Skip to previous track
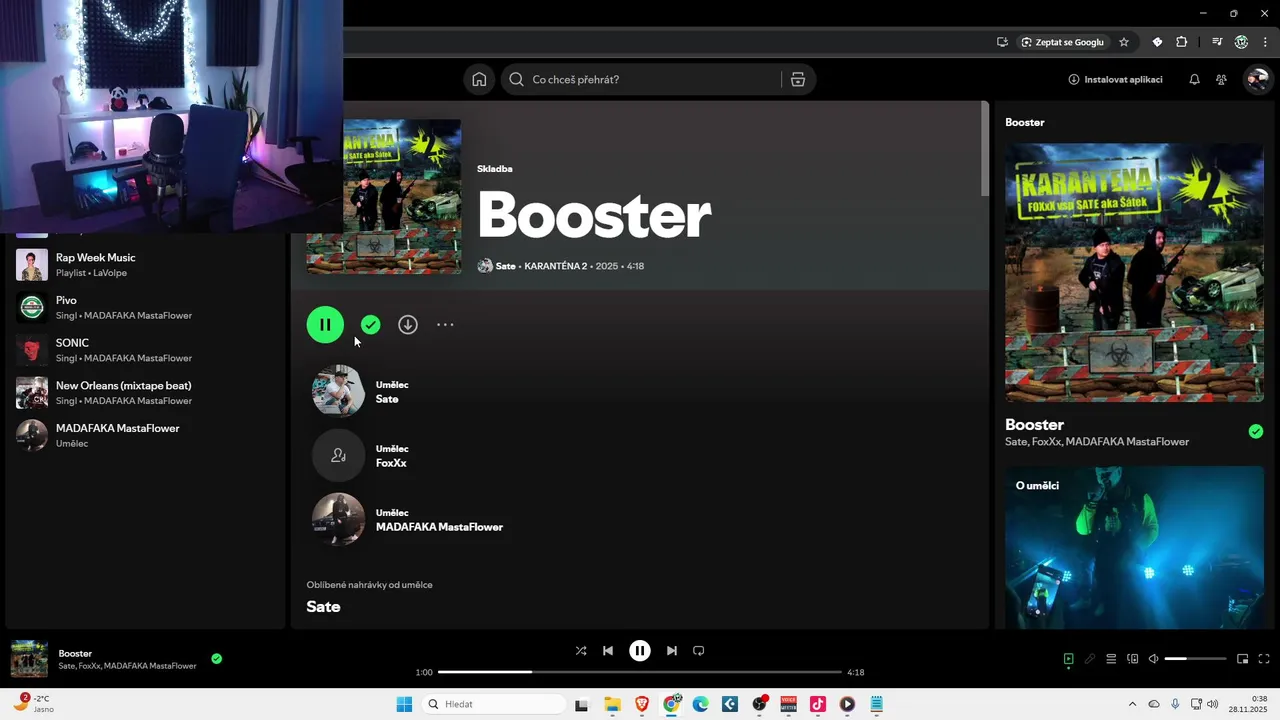1280x720 pixels. pyautogui.click(x=607, y=650)
